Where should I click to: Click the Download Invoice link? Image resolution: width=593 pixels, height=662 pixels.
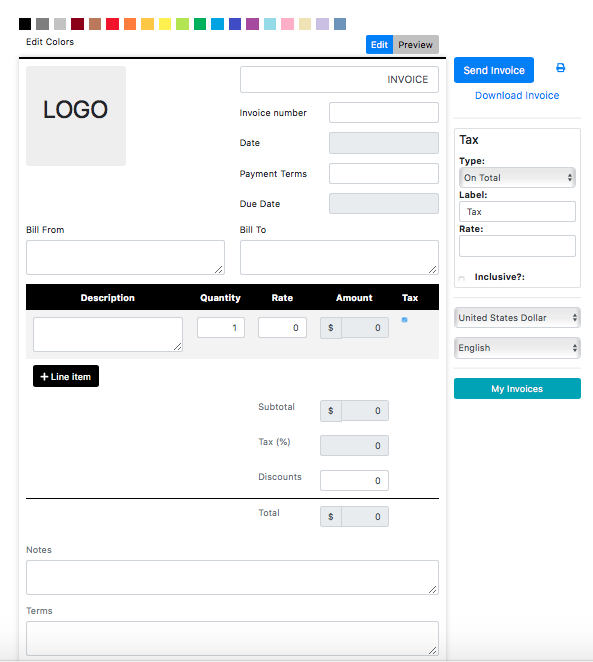point(517,95)
